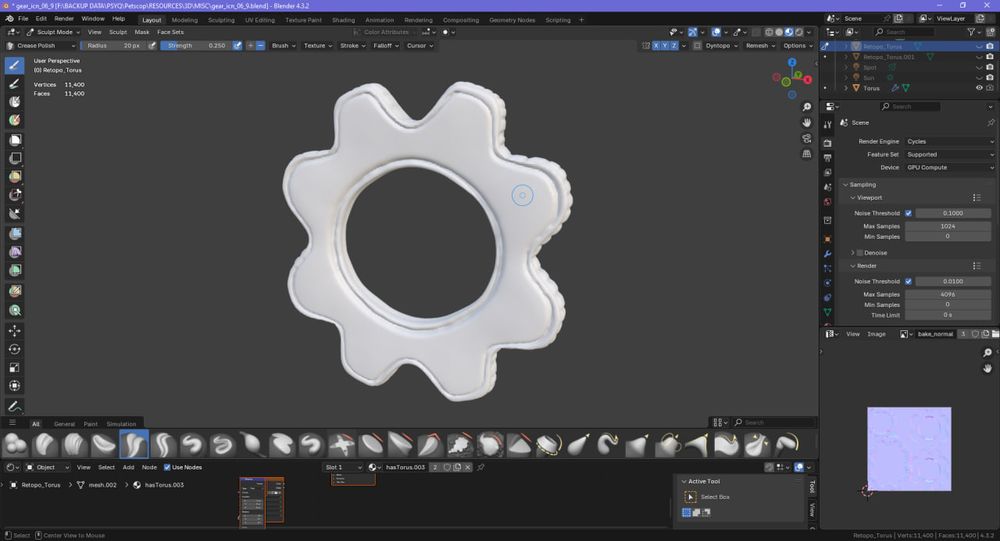1000x541 pixels.
Task: Open the Brush settings dropdown
Action: 284,46
